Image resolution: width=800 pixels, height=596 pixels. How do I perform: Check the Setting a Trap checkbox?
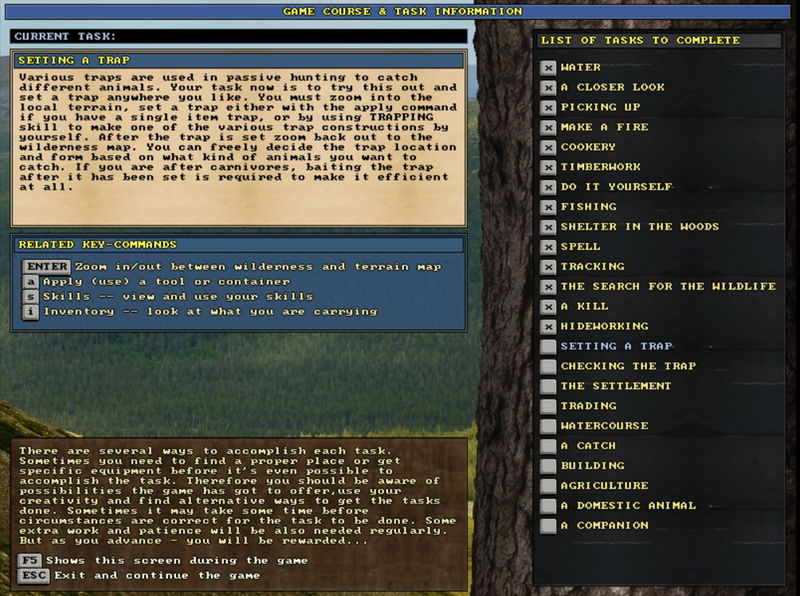(548, 347)
